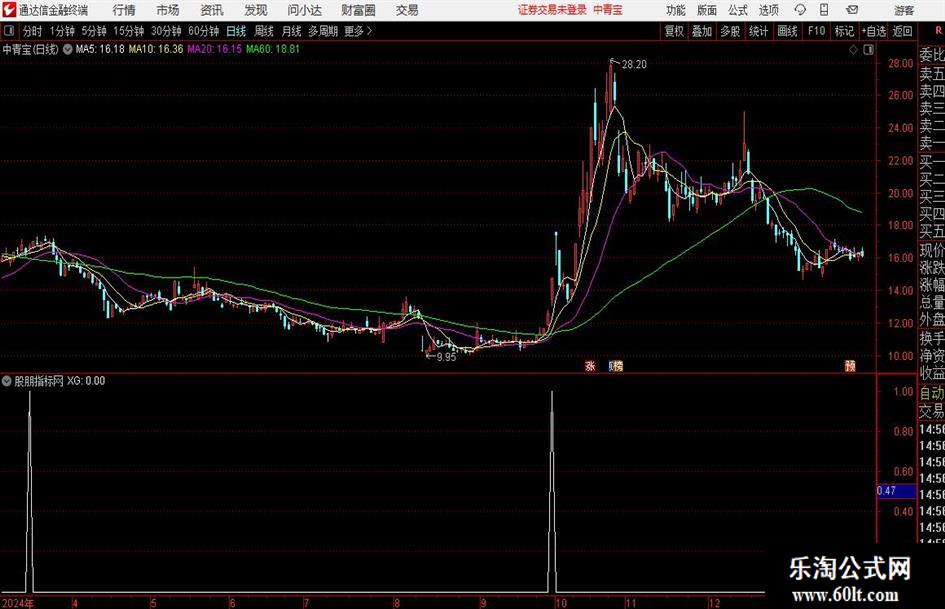Switch to 月线 monthly tab
The height and width of the screenshot is (609, 945).
pos(292,31)
